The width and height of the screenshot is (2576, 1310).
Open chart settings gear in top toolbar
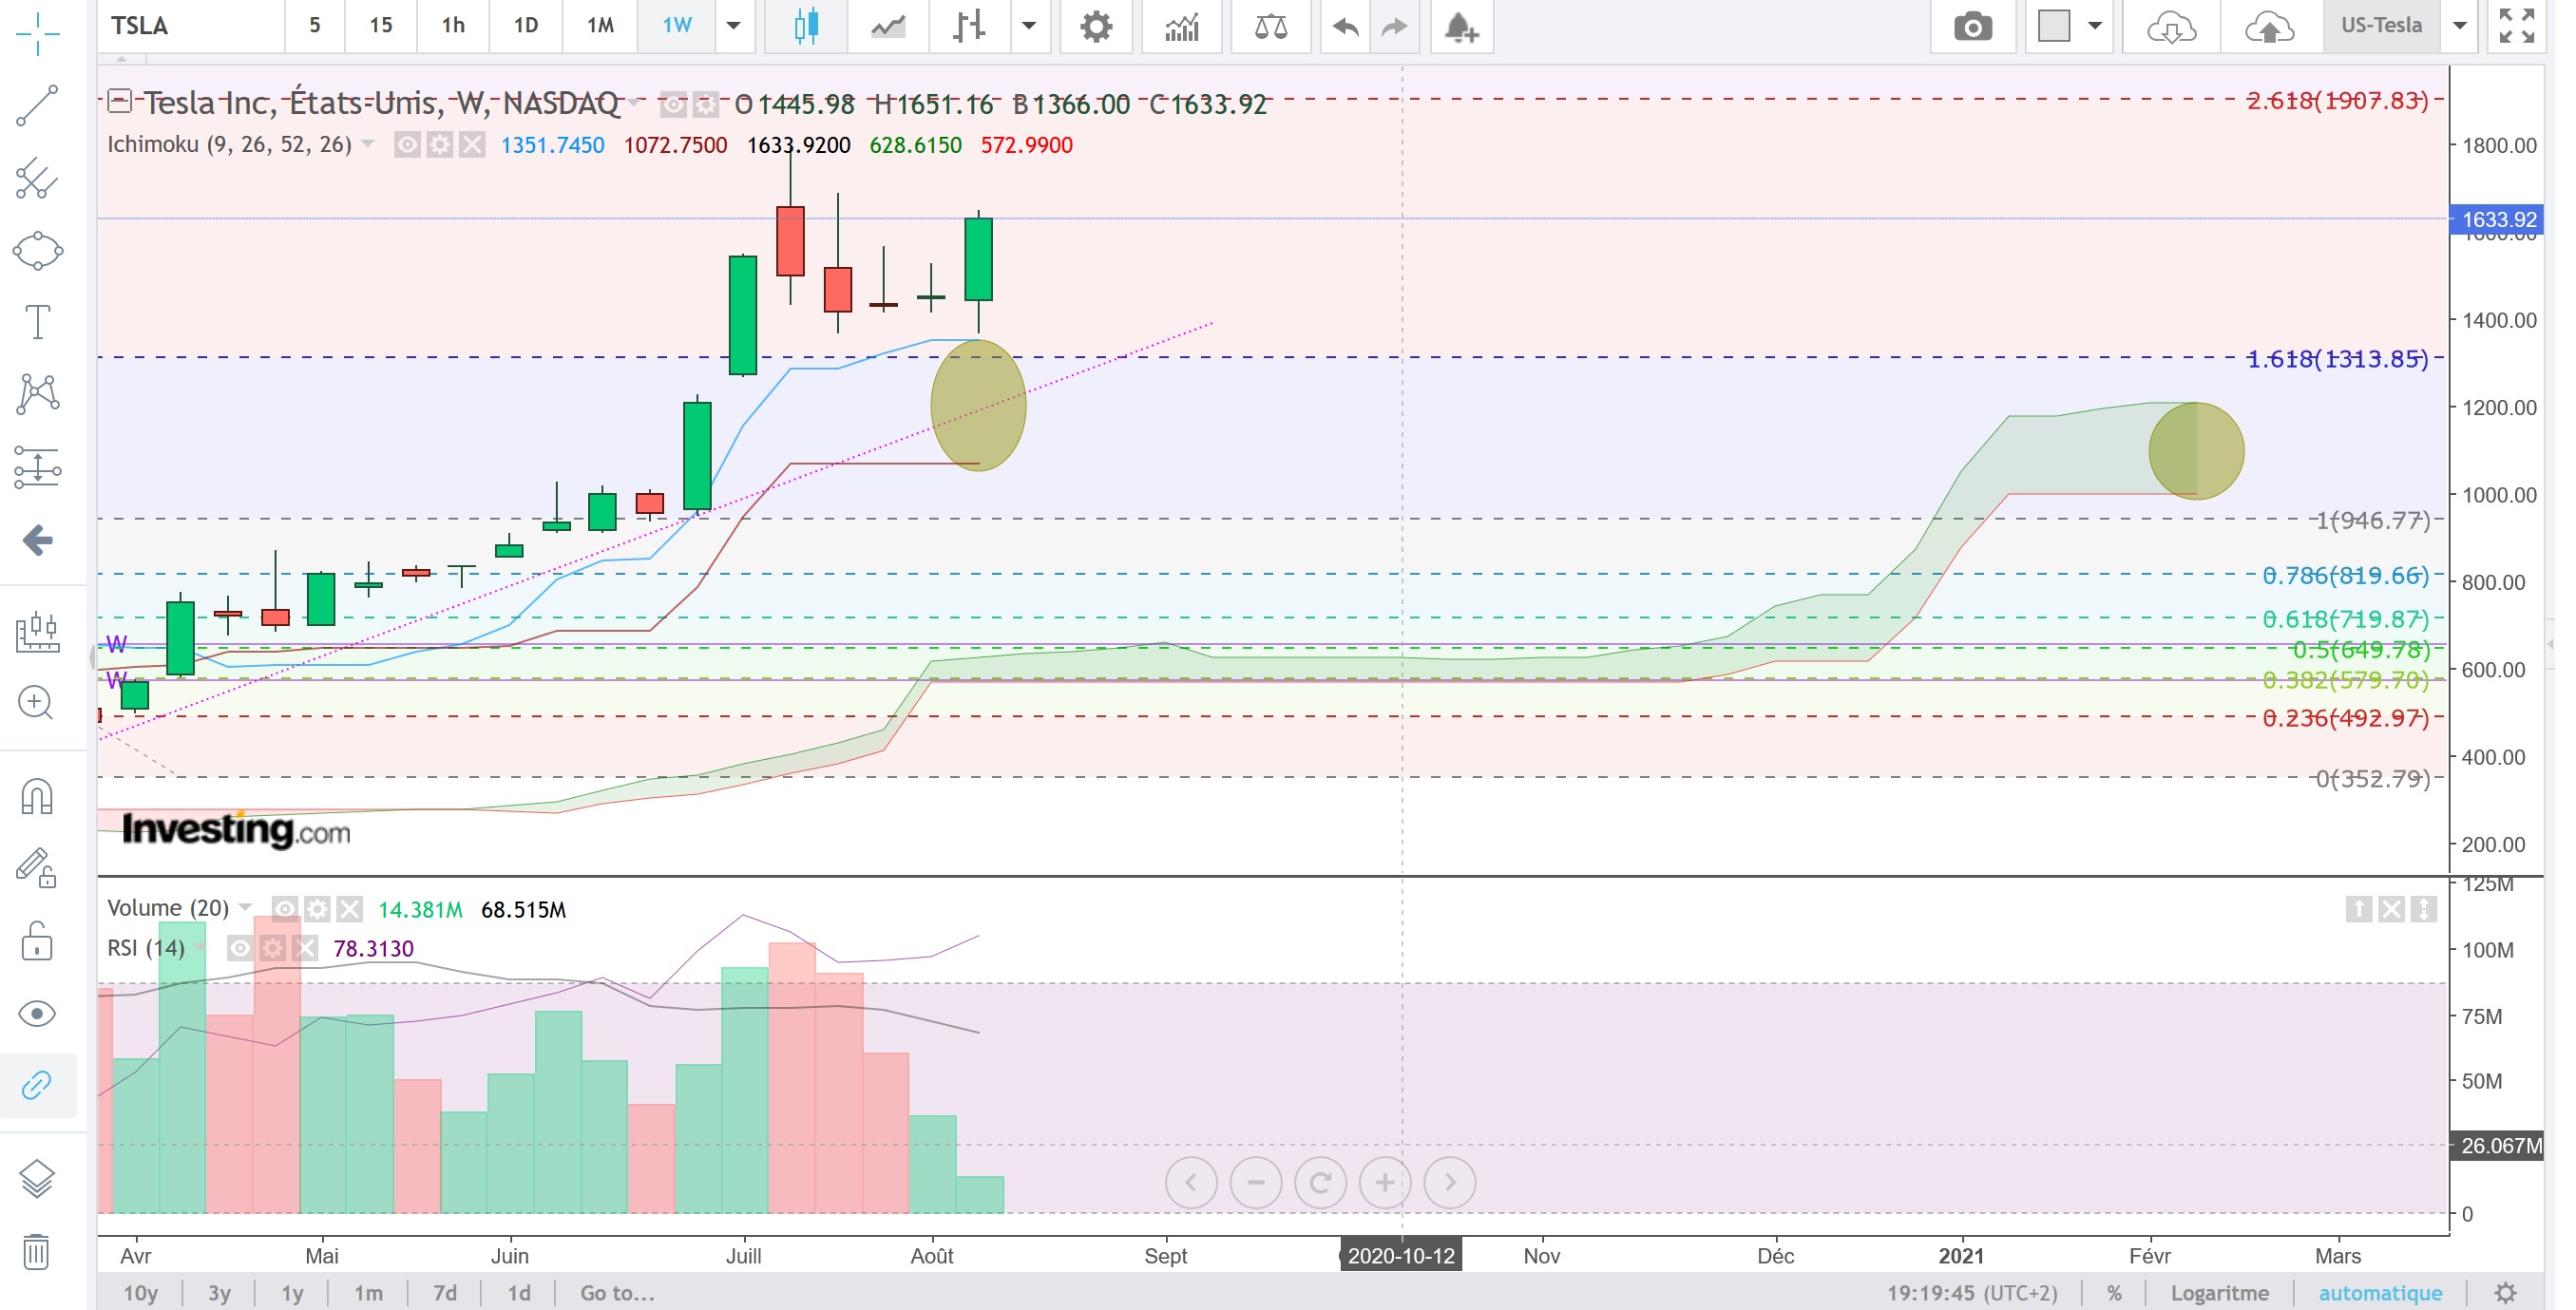click(1095, 26)
